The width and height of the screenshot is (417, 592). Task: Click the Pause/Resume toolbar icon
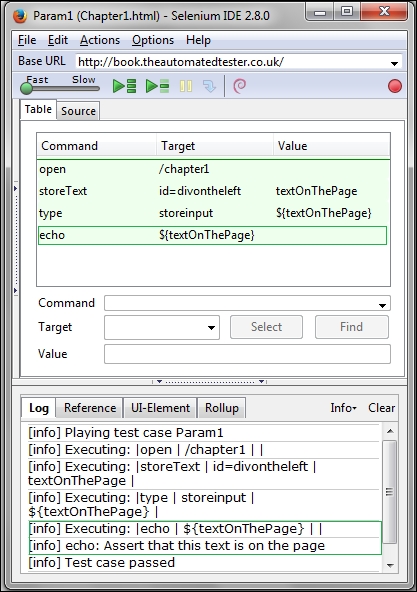[x=186, y=86]
